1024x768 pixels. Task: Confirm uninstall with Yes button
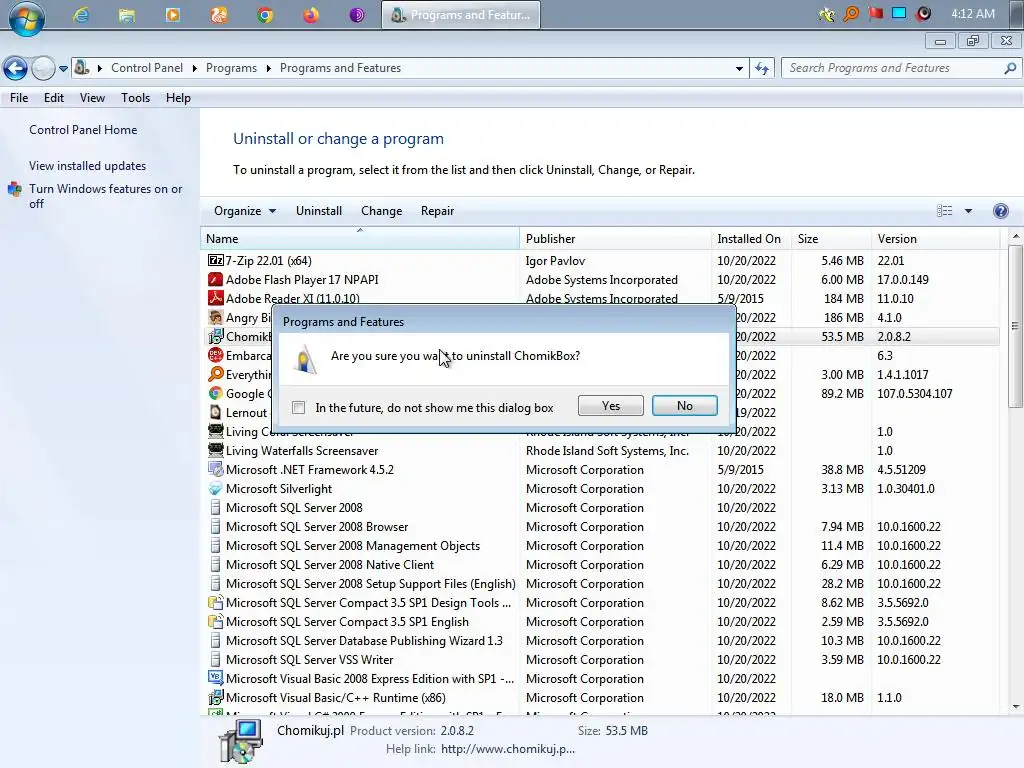pos(611,406)
